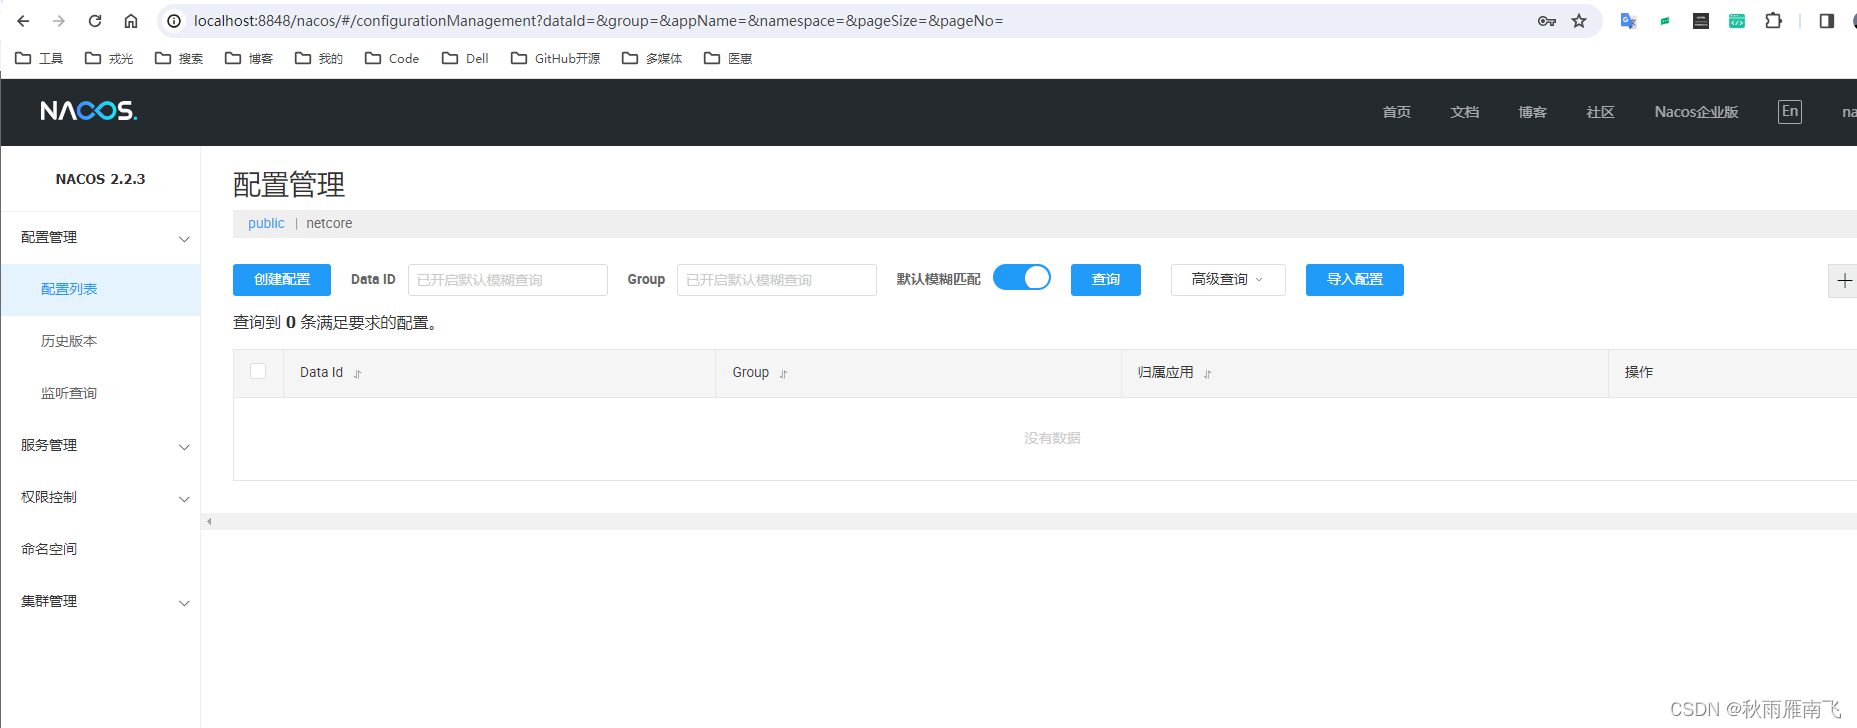Switch language with the En button

pyautogui.click(x=1790, y=112)
